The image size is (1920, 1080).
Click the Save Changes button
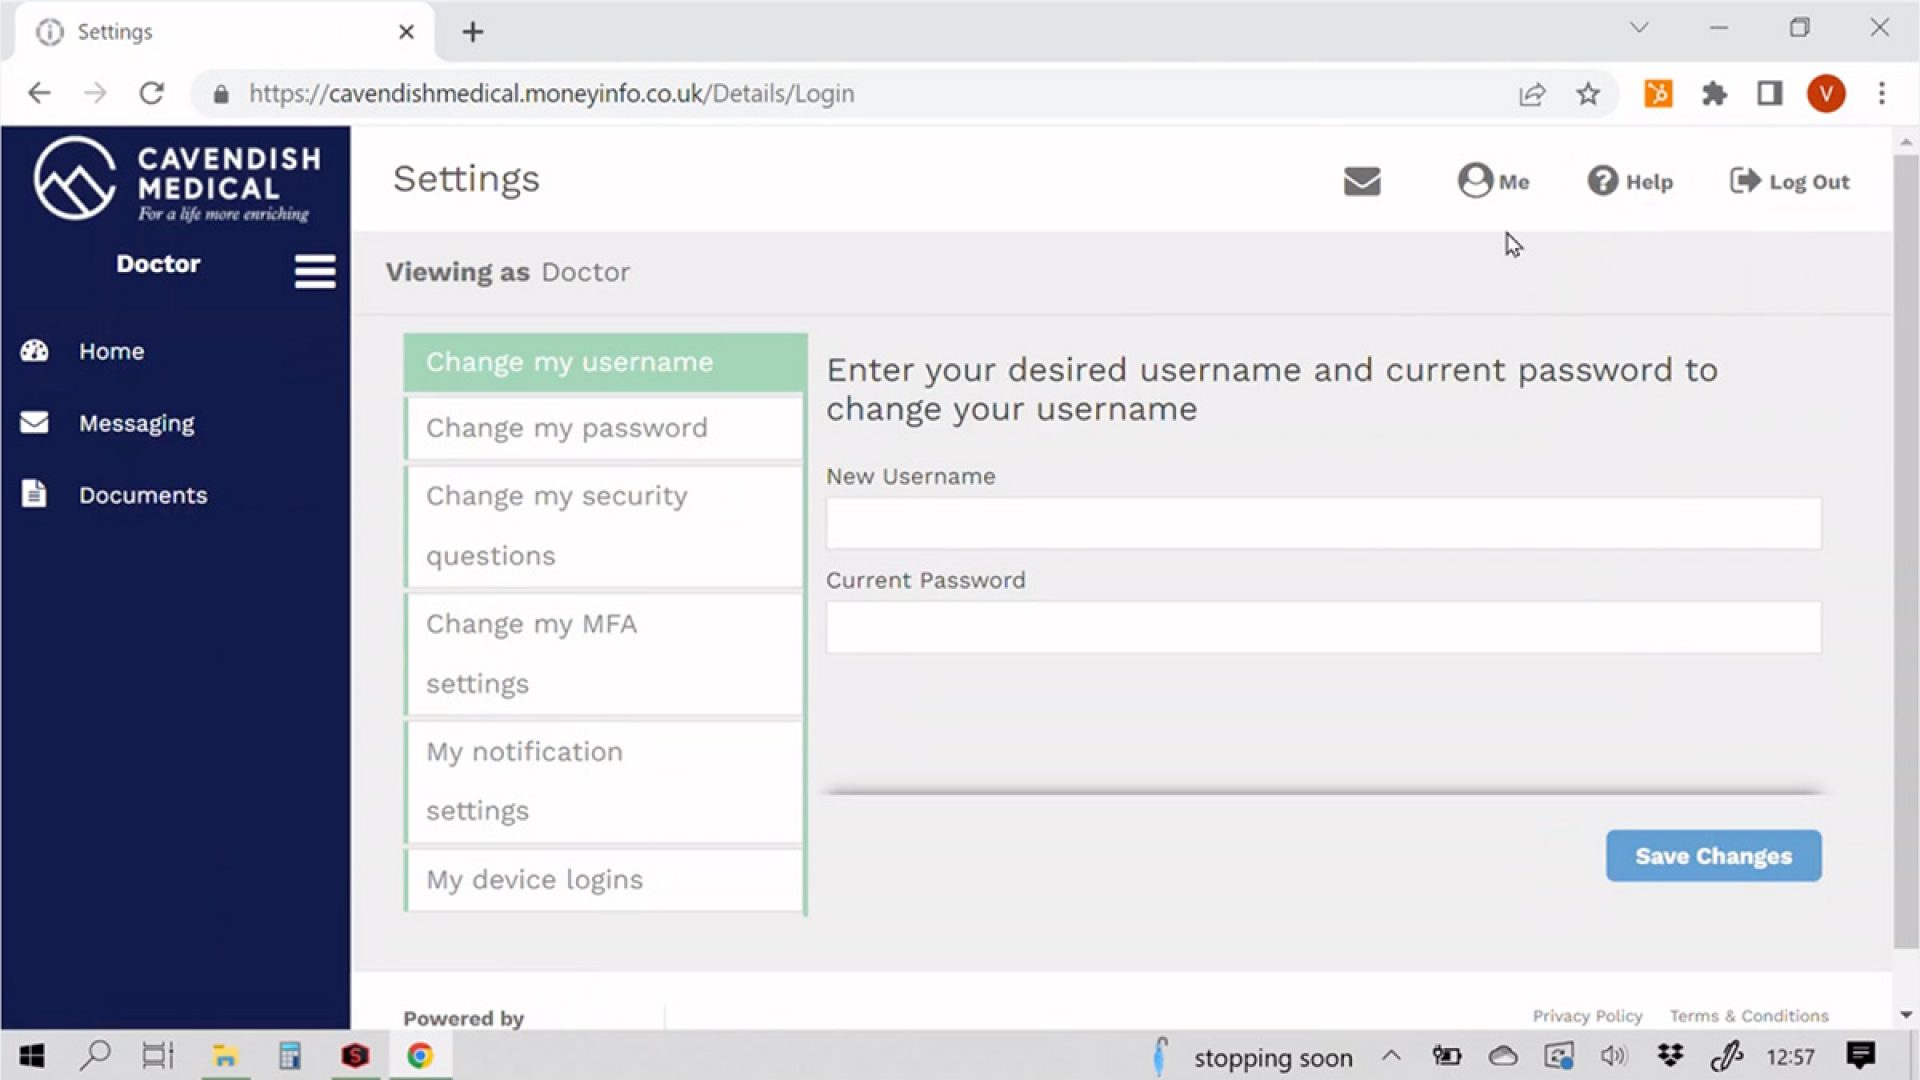pyautogui.click(x=1713, y=856)
